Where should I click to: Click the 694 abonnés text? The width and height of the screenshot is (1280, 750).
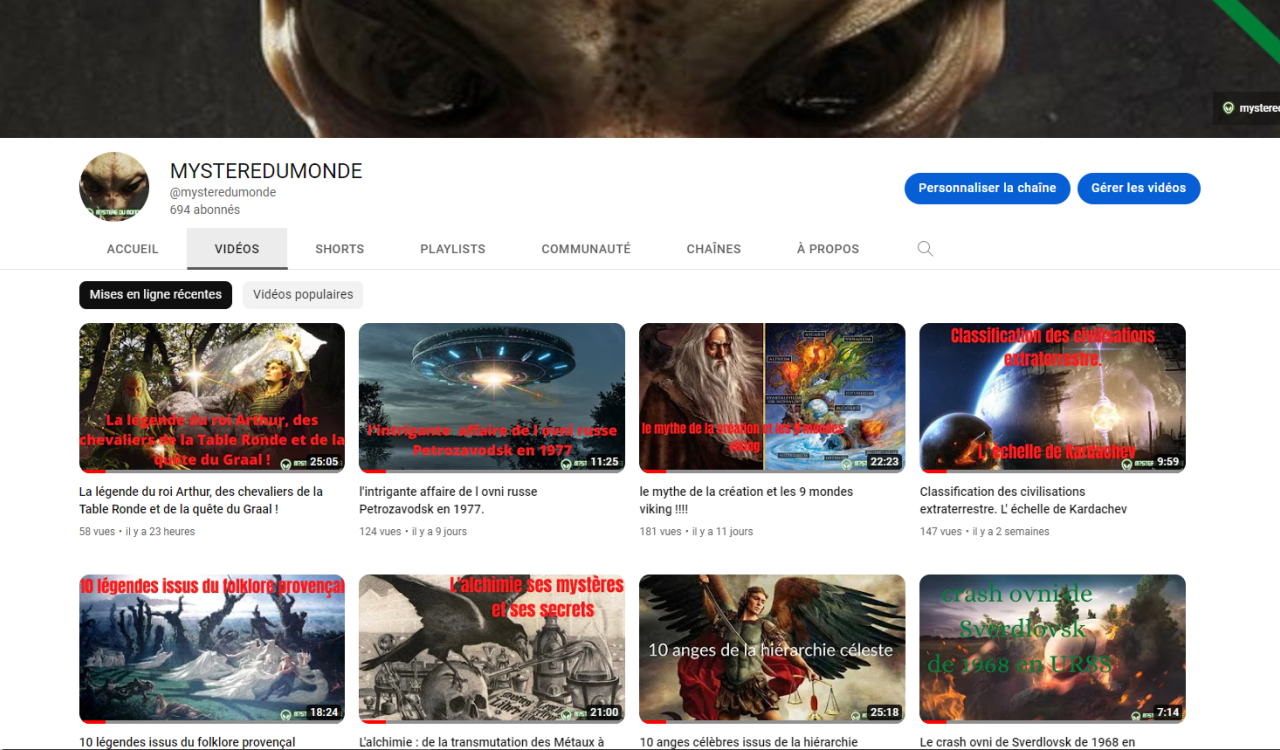pos(205,210)
